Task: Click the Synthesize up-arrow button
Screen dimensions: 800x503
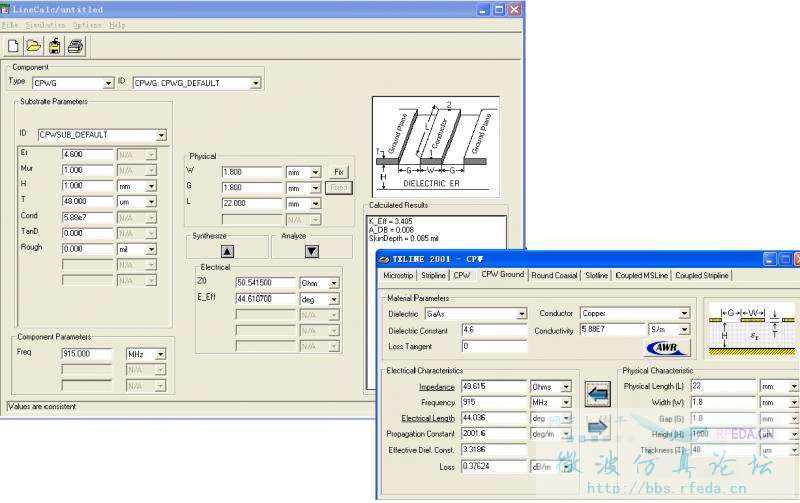Action: 228,251
